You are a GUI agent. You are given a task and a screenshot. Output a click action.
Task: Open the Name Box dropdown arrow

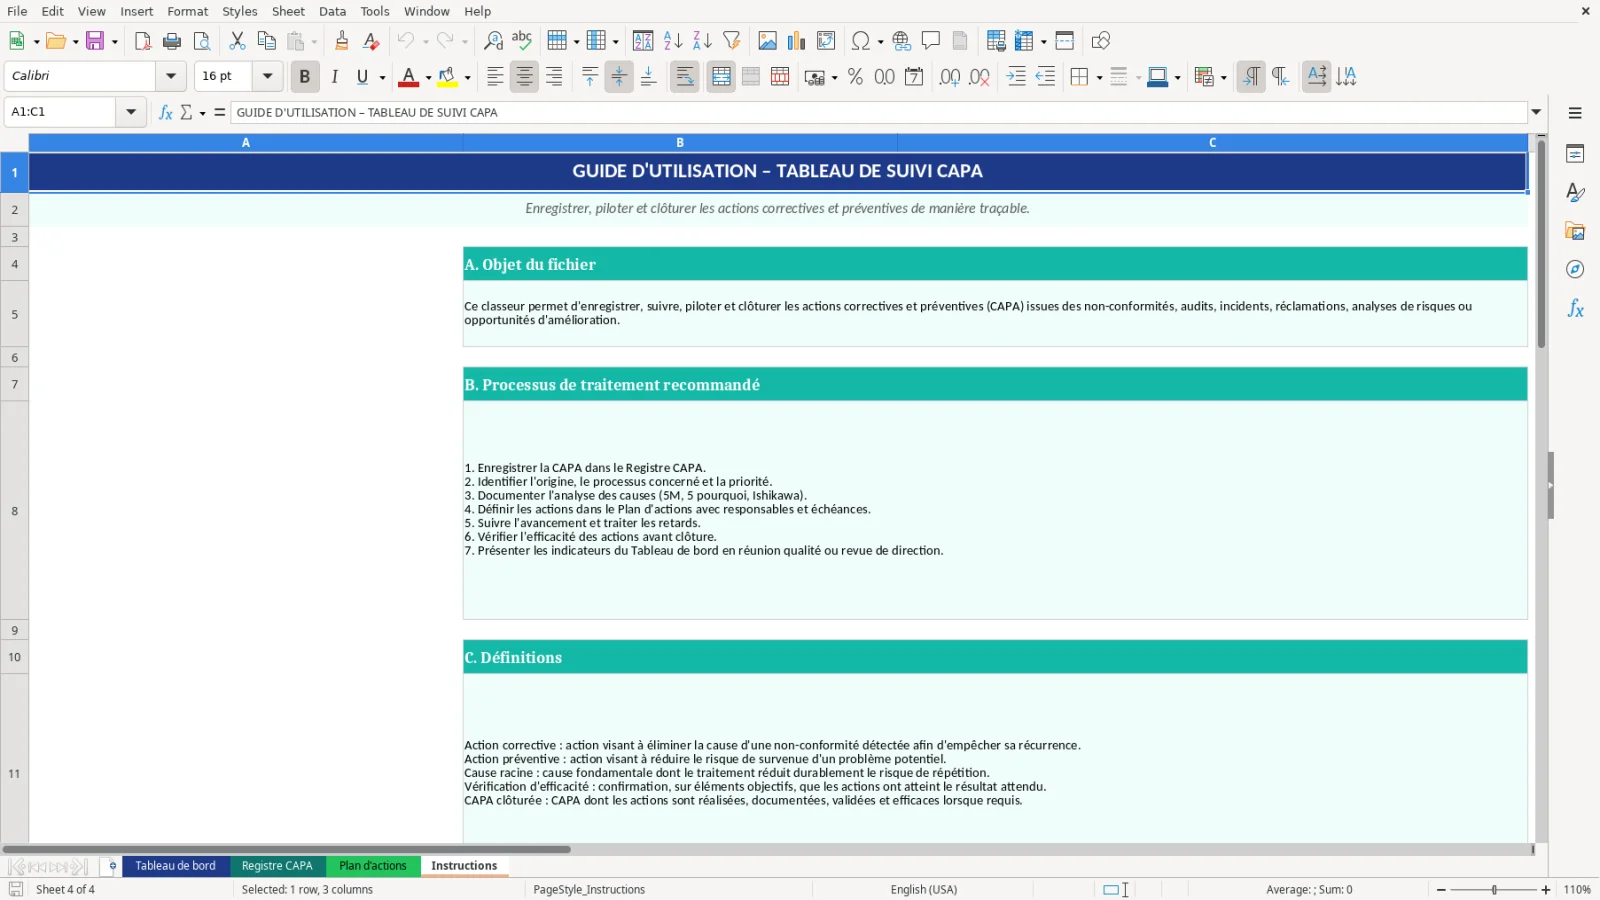[131, 112]
